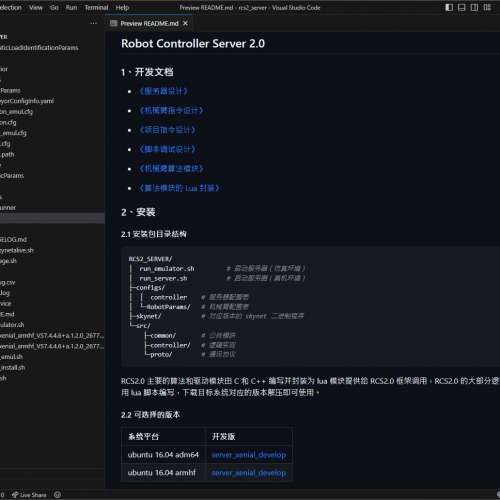Open the Go menu
500x500 pixels.
pyautogui.click(x=54, y=7)
